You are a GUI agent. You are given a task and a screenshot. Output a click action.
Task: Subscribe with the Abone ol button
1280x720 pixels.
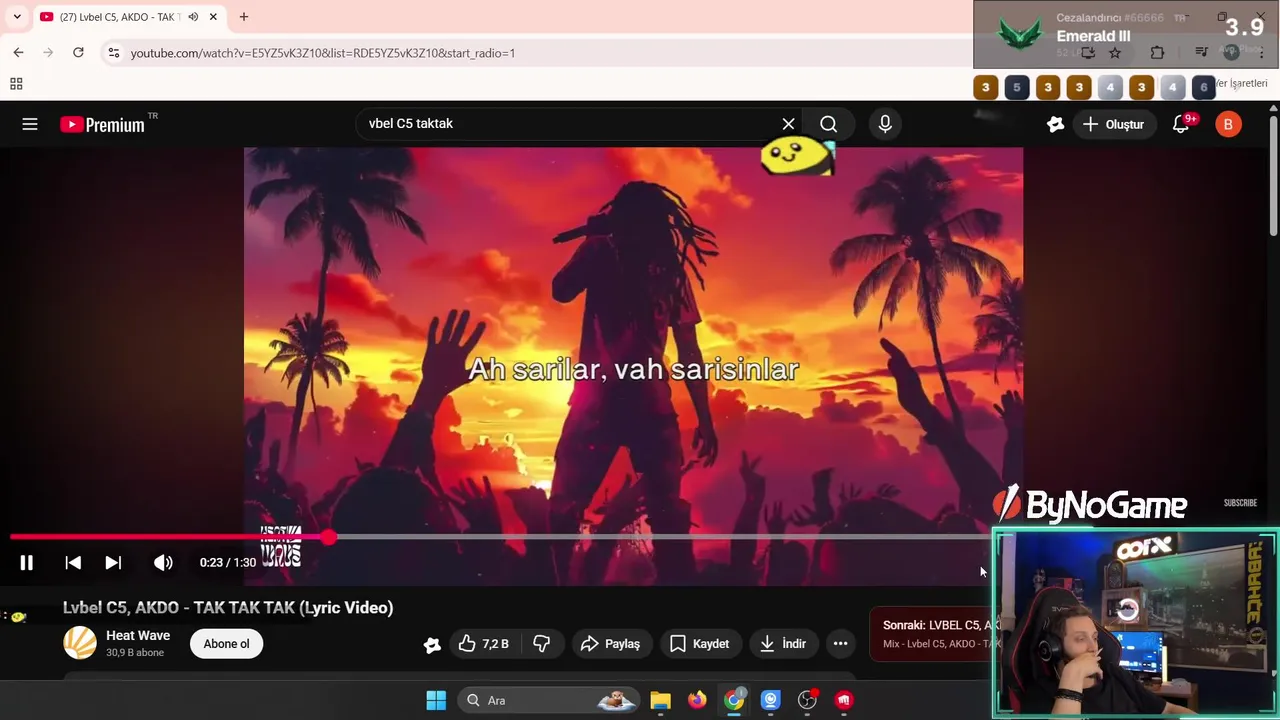(x=227, y=644)
